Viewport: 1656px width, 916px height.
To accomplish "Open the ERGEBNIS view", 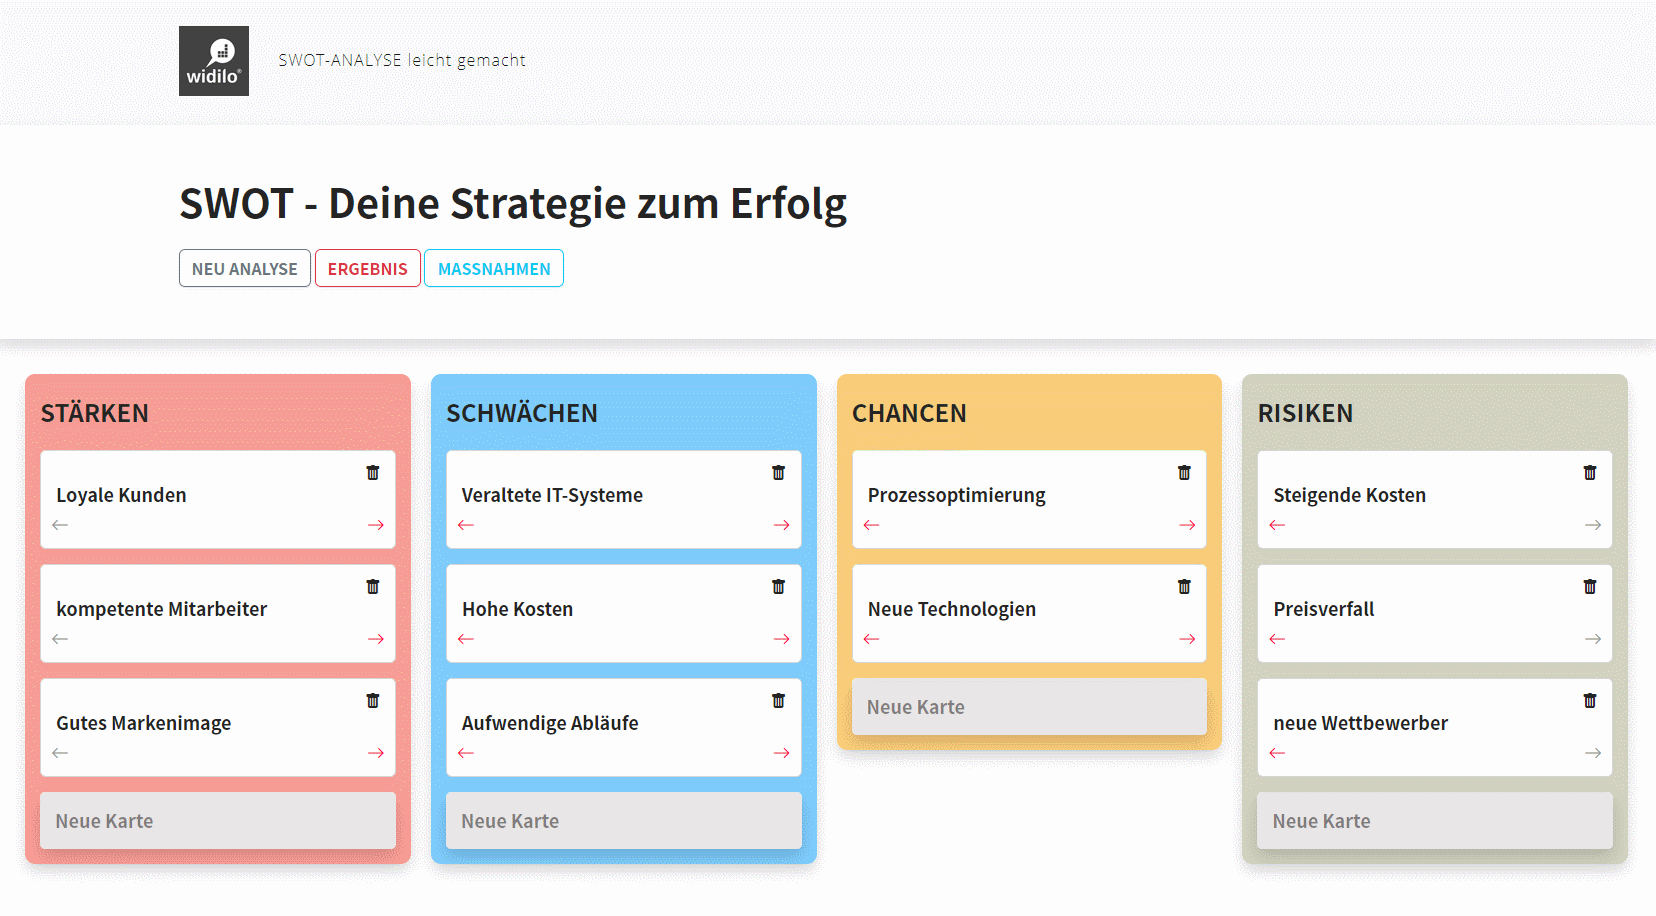I will pyautogui.click(x=367, y=269).
